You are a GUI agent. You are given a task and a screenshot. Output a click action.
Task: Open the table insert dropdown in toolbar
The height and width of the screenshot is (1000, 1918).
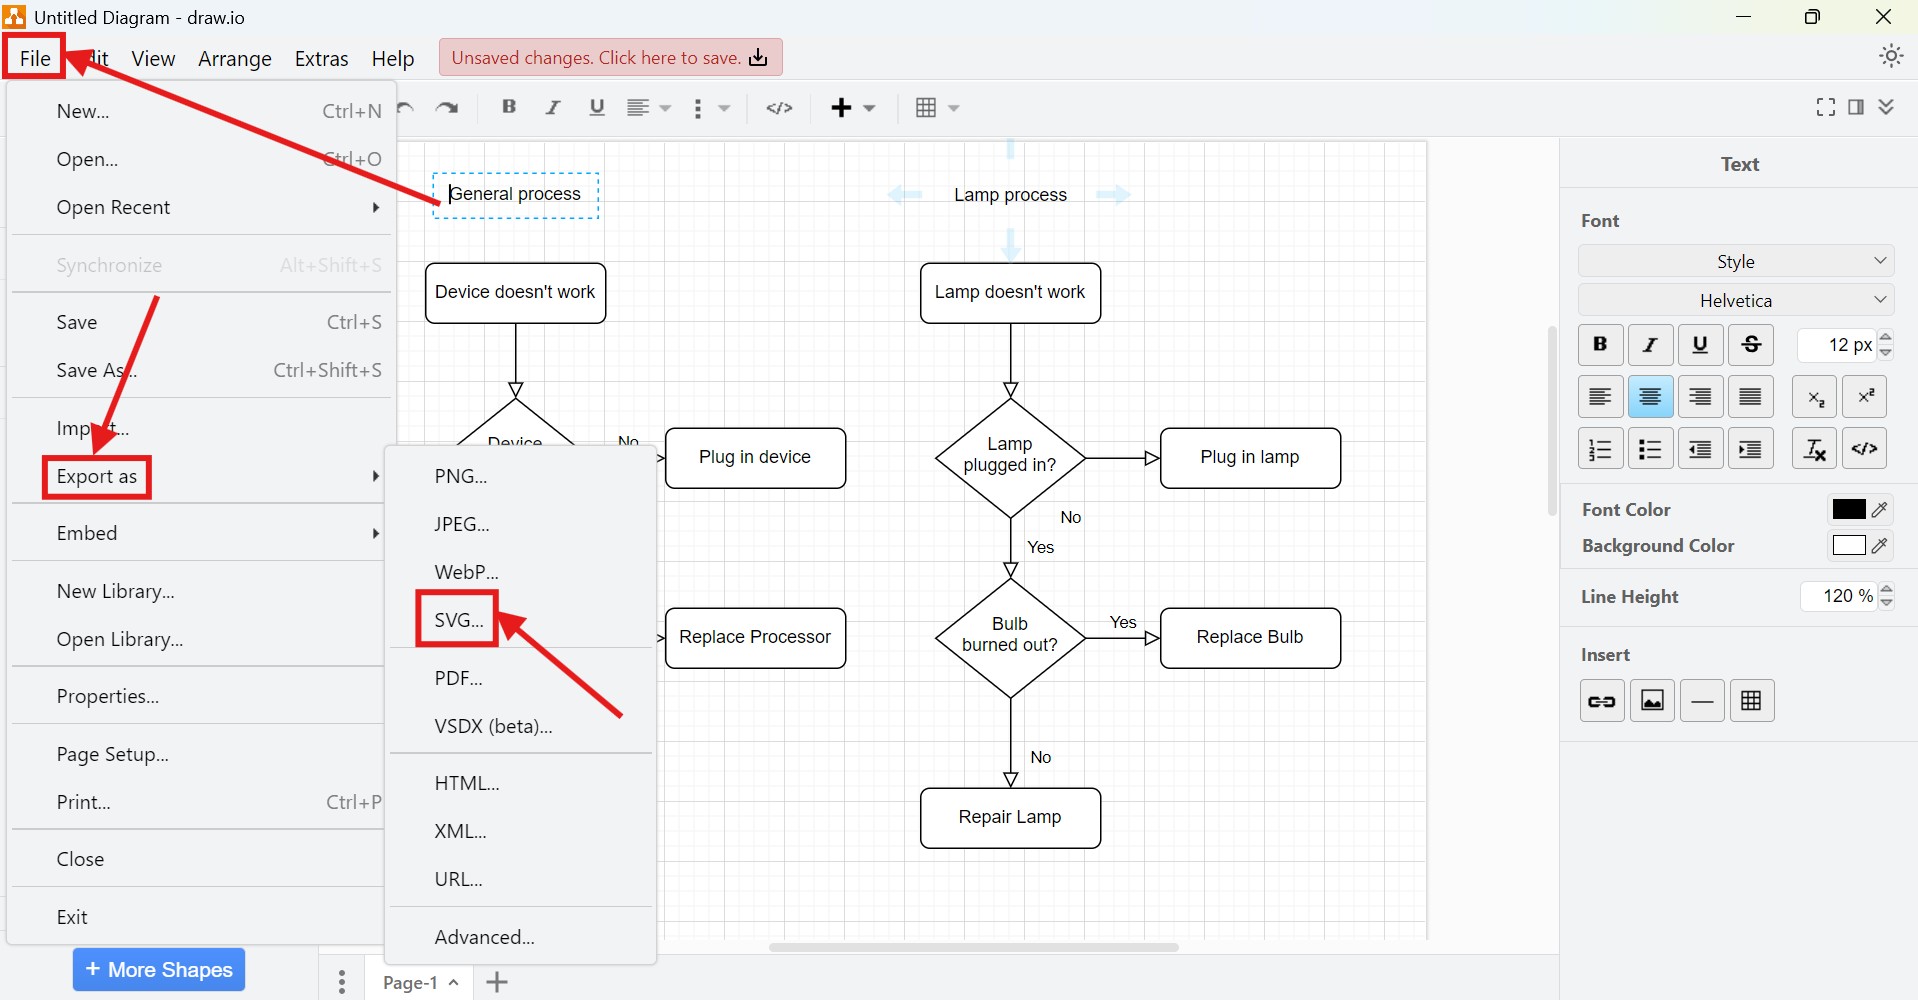click(x=955, y=108)
